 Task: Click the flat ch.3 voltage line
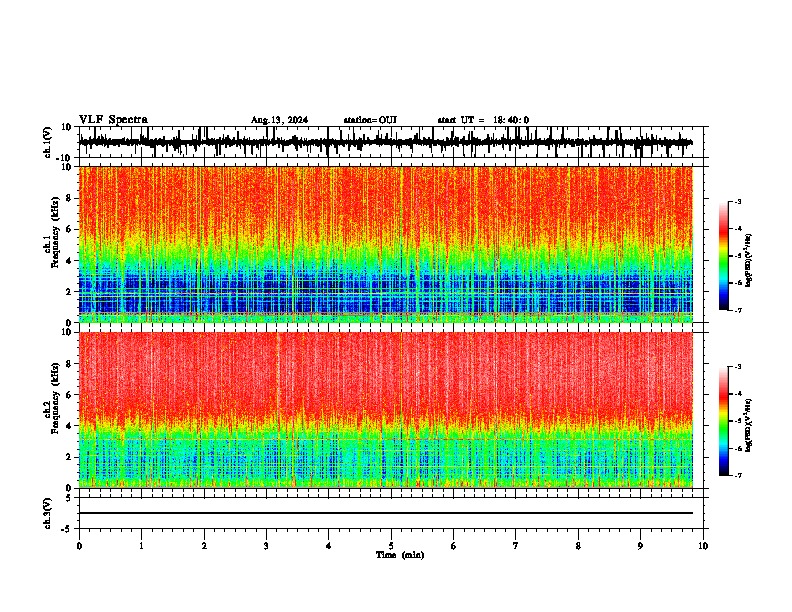tap(385, 513)
